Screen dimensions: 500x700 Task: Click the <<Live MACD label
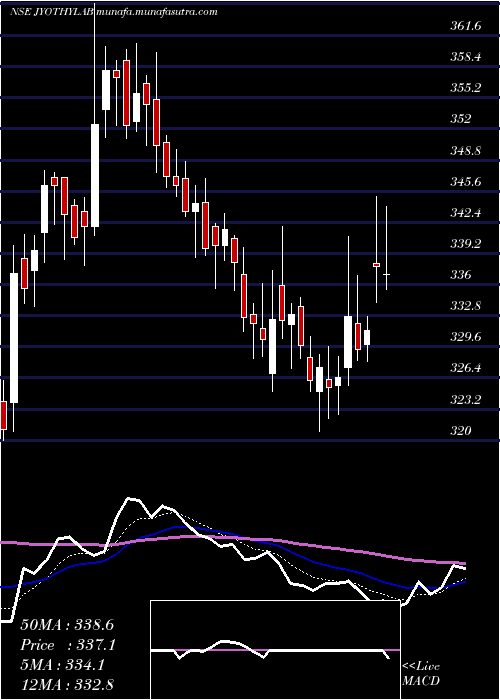pyautogui.click(x=421, y=674)
